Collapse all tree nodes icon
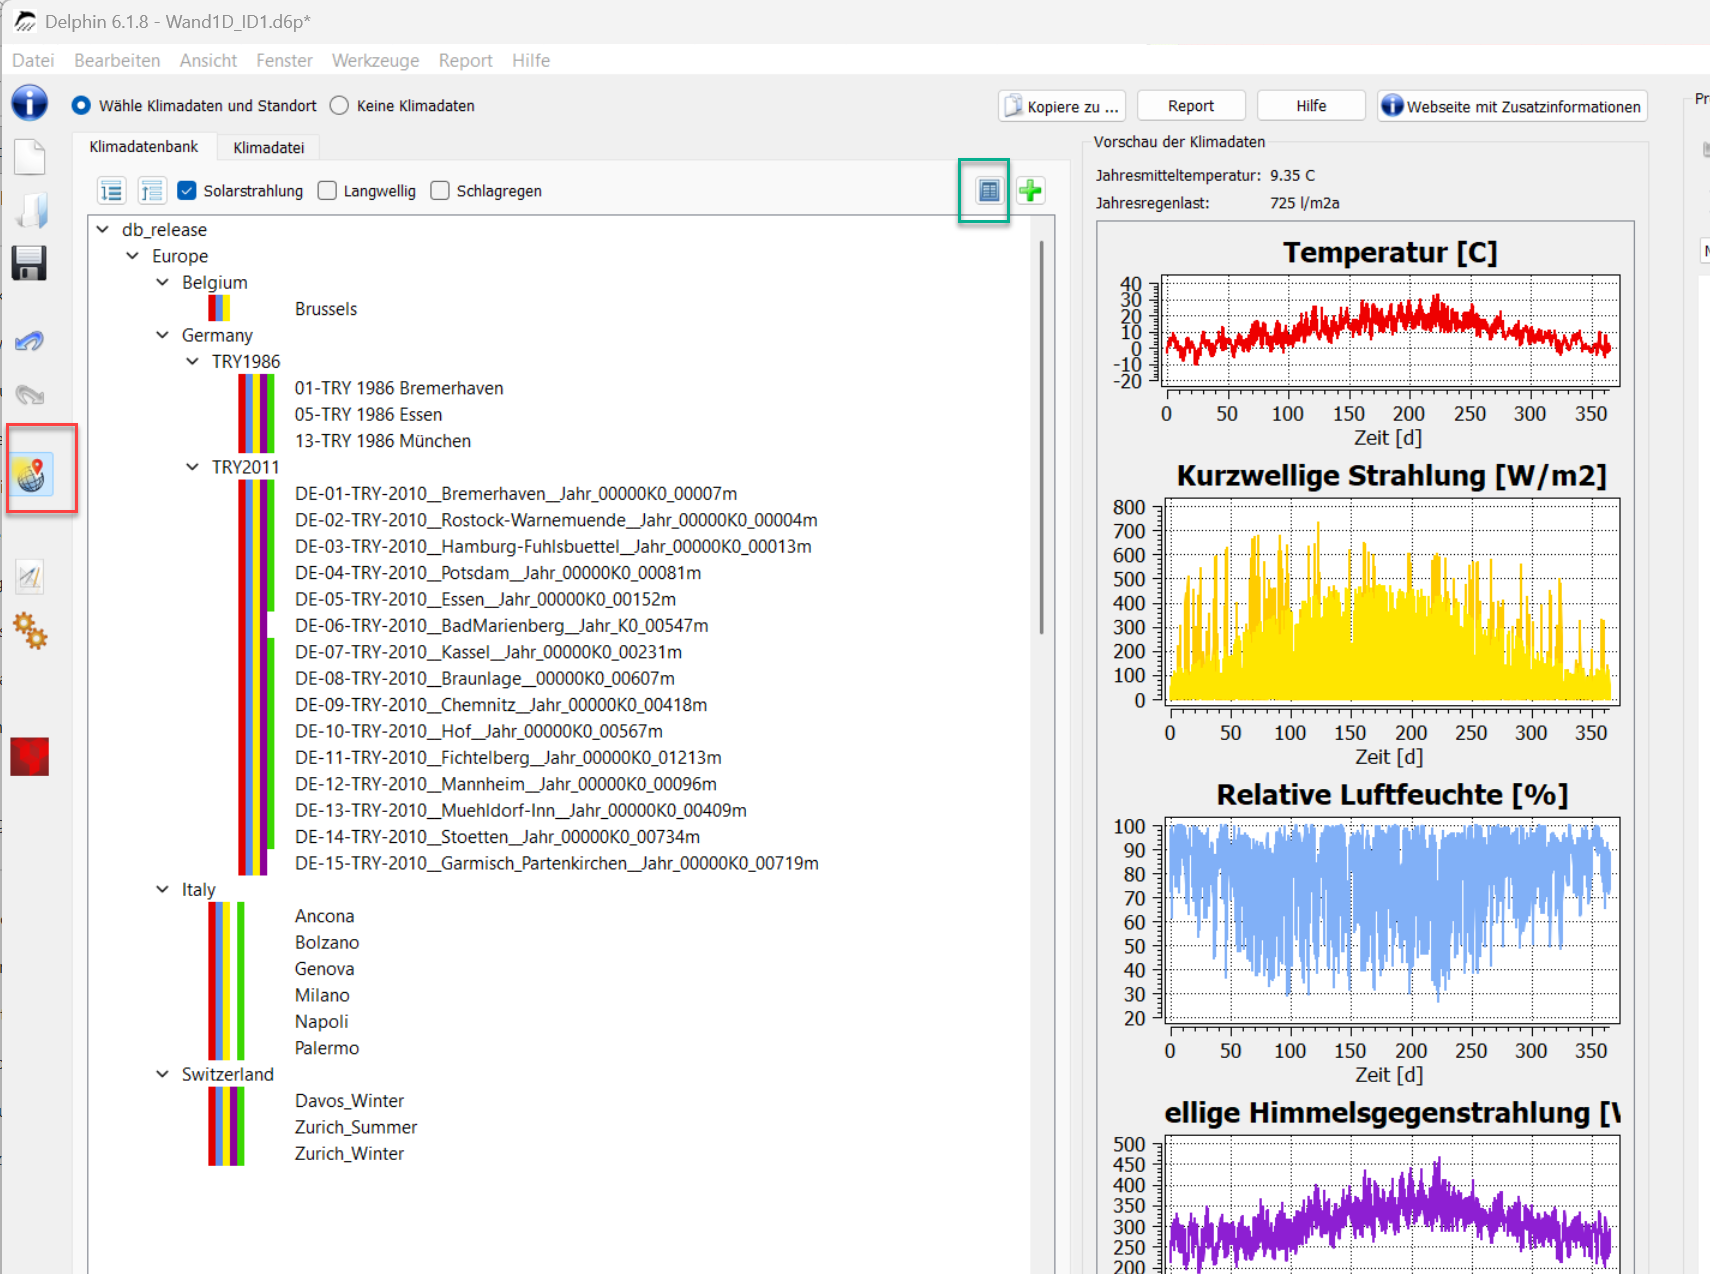Screen dimensions: 1710x1274 tap(152, 190)
